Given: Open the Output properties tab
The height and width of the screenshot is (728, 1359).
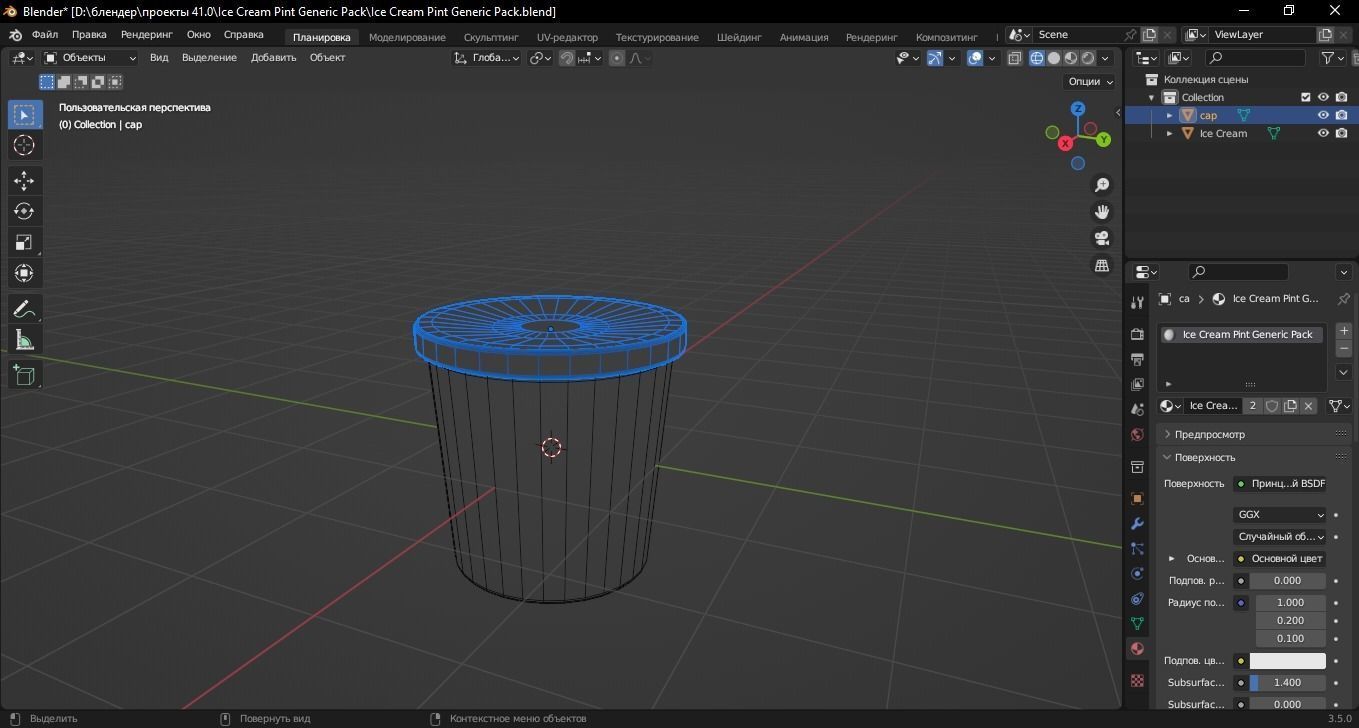Looking at the screenshot, I should (x=1137, y=359).
